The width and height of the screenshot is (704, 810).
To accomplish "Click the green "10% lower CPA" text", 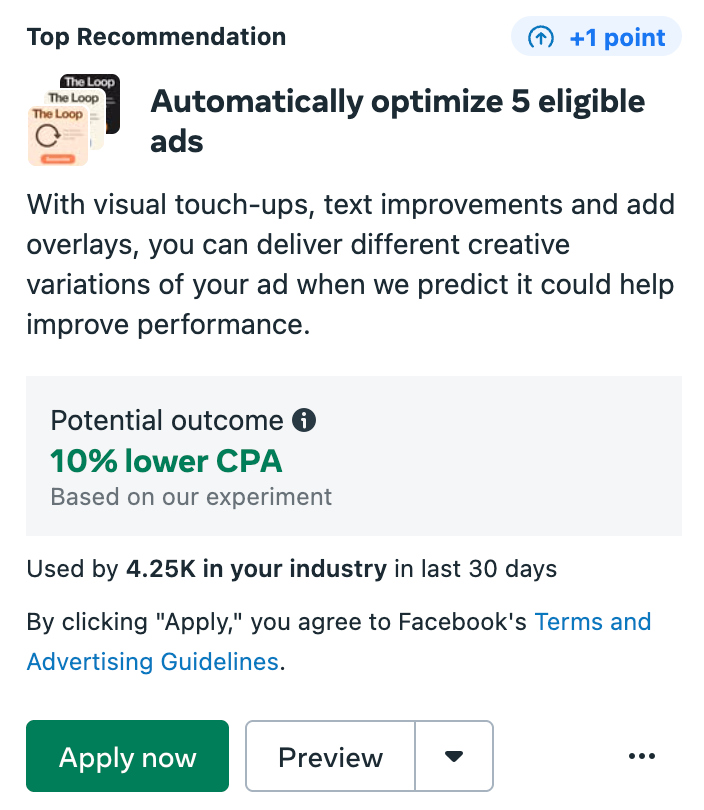I will [x=166, y=461].
